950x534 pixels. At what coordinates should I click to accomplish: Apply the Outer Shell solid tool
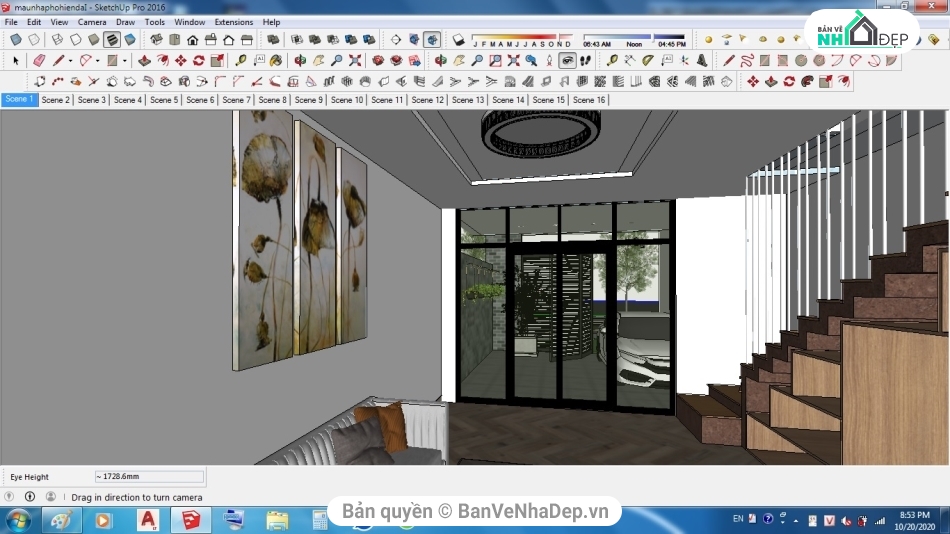tap(273, 40)
